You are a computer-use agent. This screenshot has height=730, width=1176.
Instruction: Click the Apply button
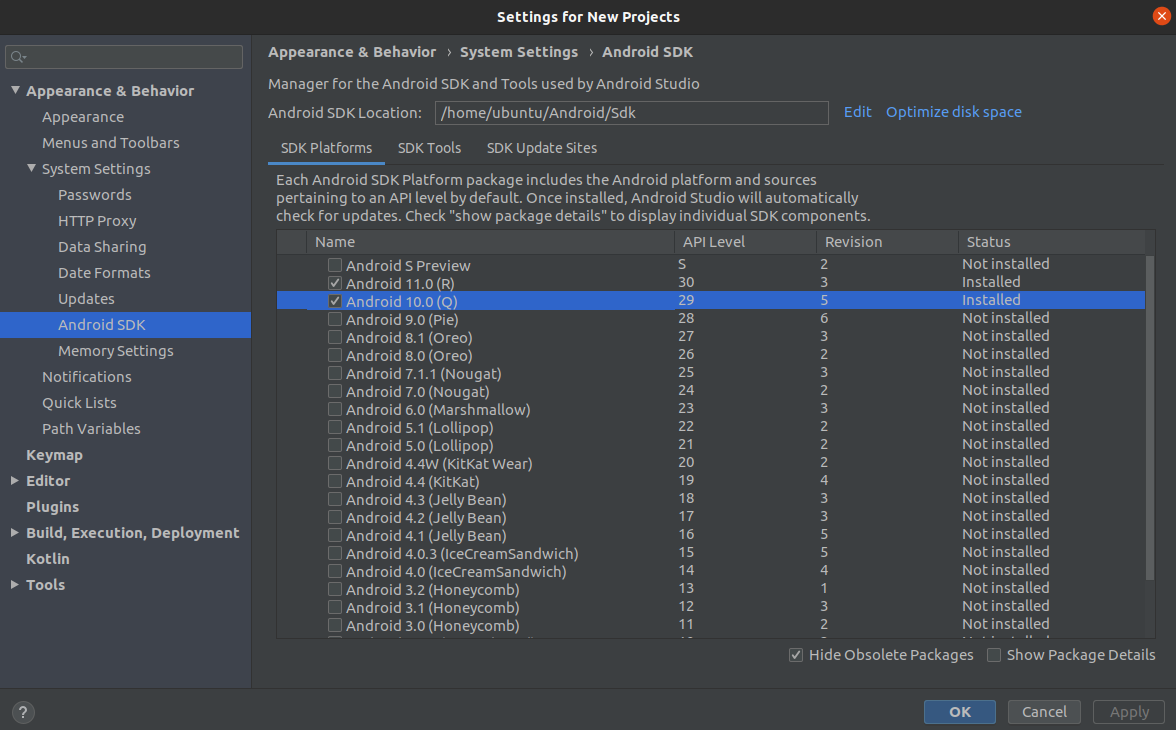(x=1129, y=711)
